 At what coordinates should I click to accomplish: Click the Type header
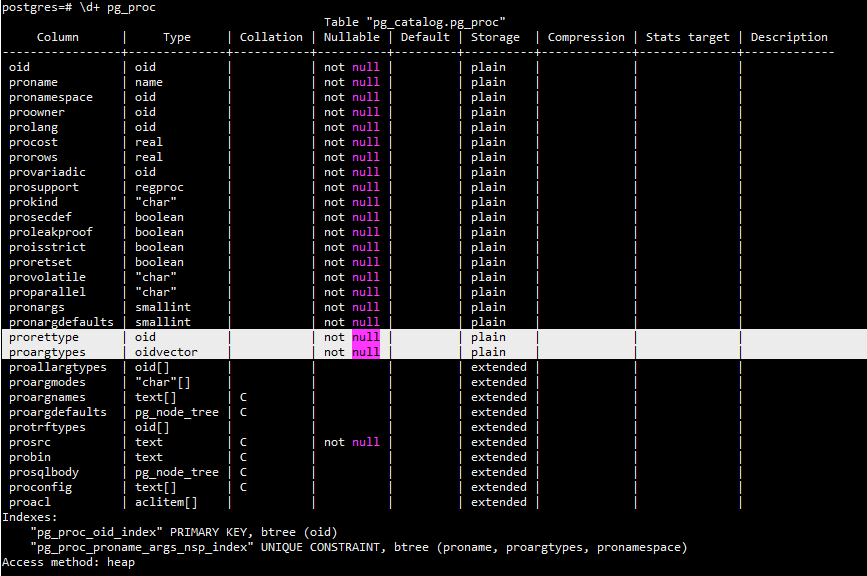click(177, 37)
